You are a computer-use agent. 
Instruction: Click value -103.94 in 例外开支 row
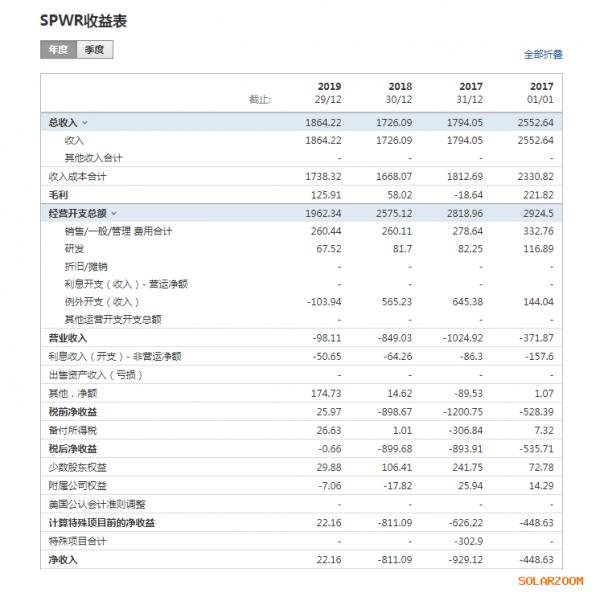click(324, 302)
